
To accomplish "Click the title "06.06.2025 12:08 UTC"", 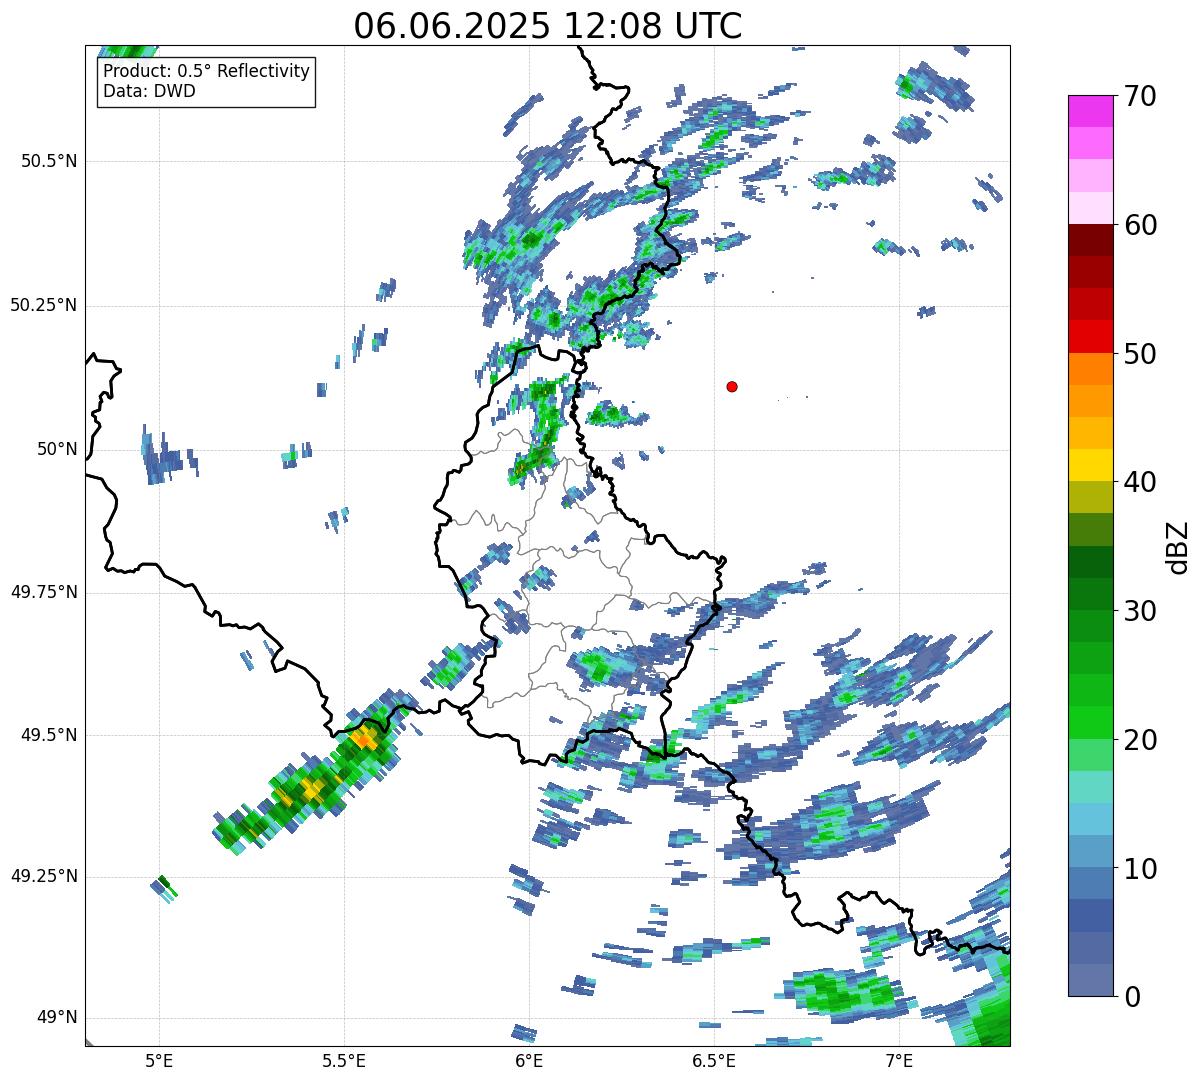I will (x=548, y=25).
